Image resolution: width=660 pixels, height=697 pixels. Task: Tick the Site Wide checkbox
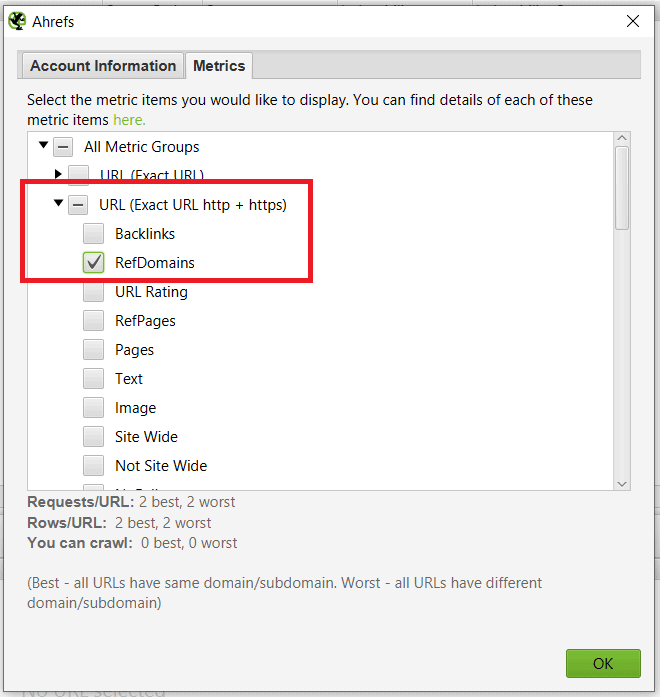click(93, 437)
